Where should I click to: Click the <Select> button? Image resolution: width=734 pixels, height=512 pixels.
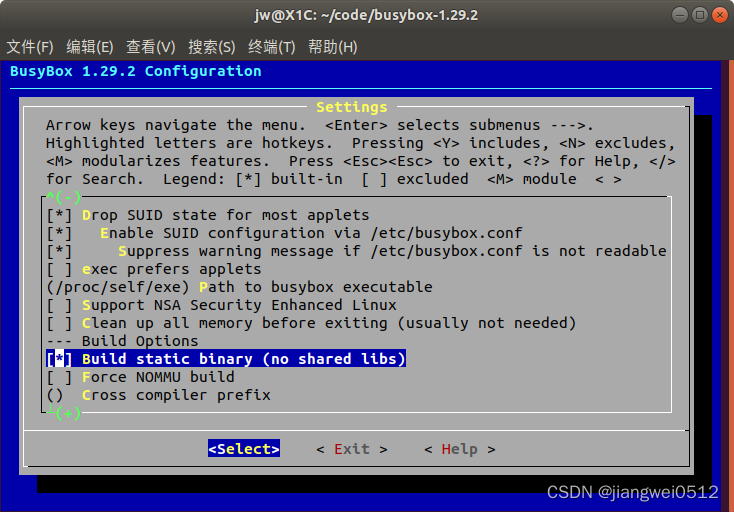tap(244, 449)
